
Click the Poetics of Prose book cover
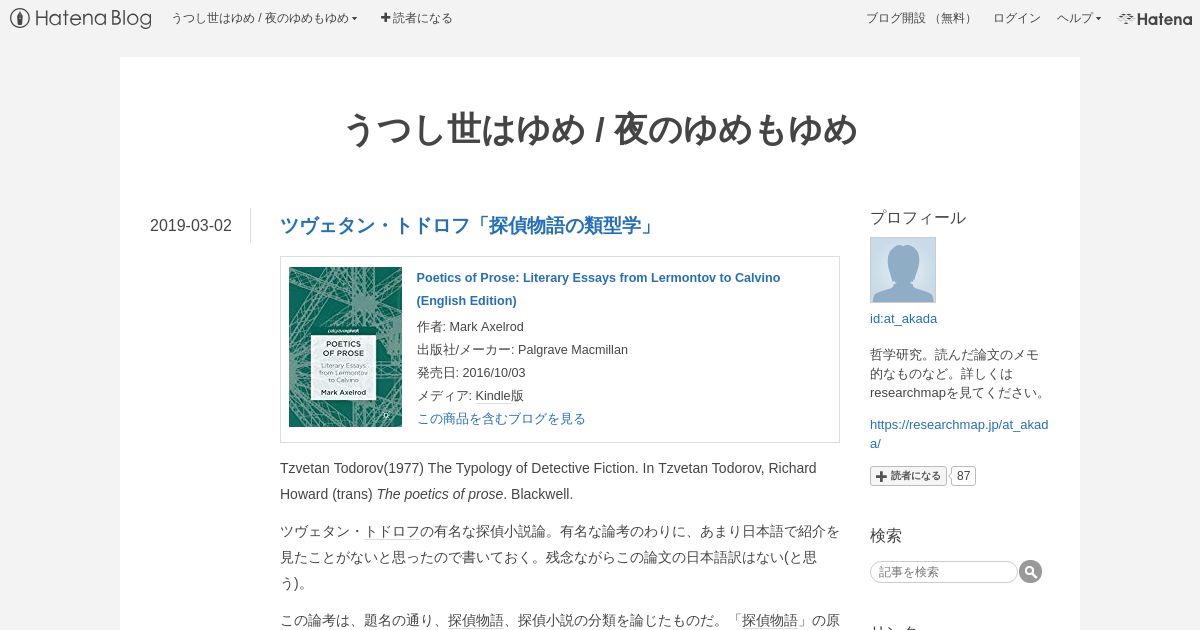pyautogui.click(x=345, y=347)
